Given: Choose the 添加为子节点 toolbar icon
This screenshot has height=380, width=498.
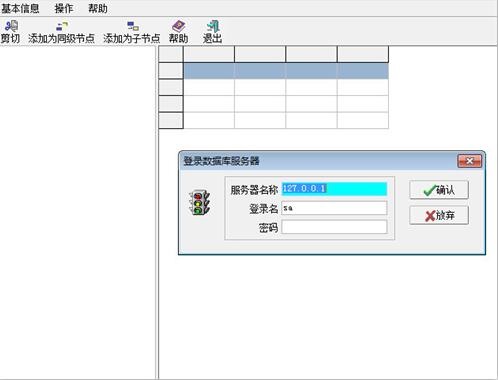Looking at the screenshot, I should click(x=133, y=26).
